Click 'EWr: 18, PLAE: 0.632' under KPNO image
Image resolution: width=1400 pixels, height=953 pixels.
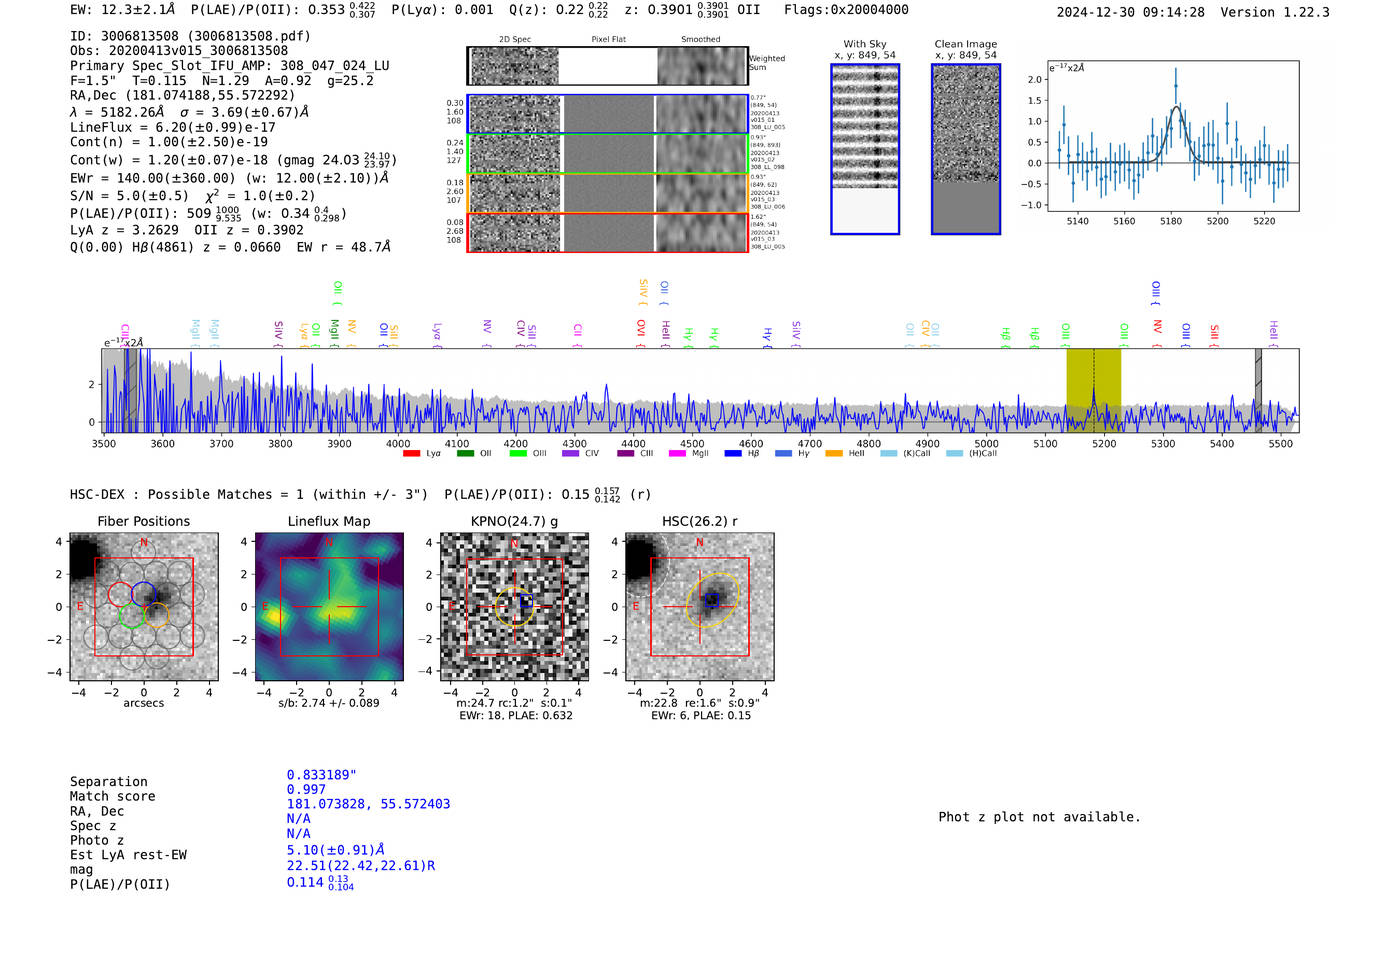(x=516, y=716)
